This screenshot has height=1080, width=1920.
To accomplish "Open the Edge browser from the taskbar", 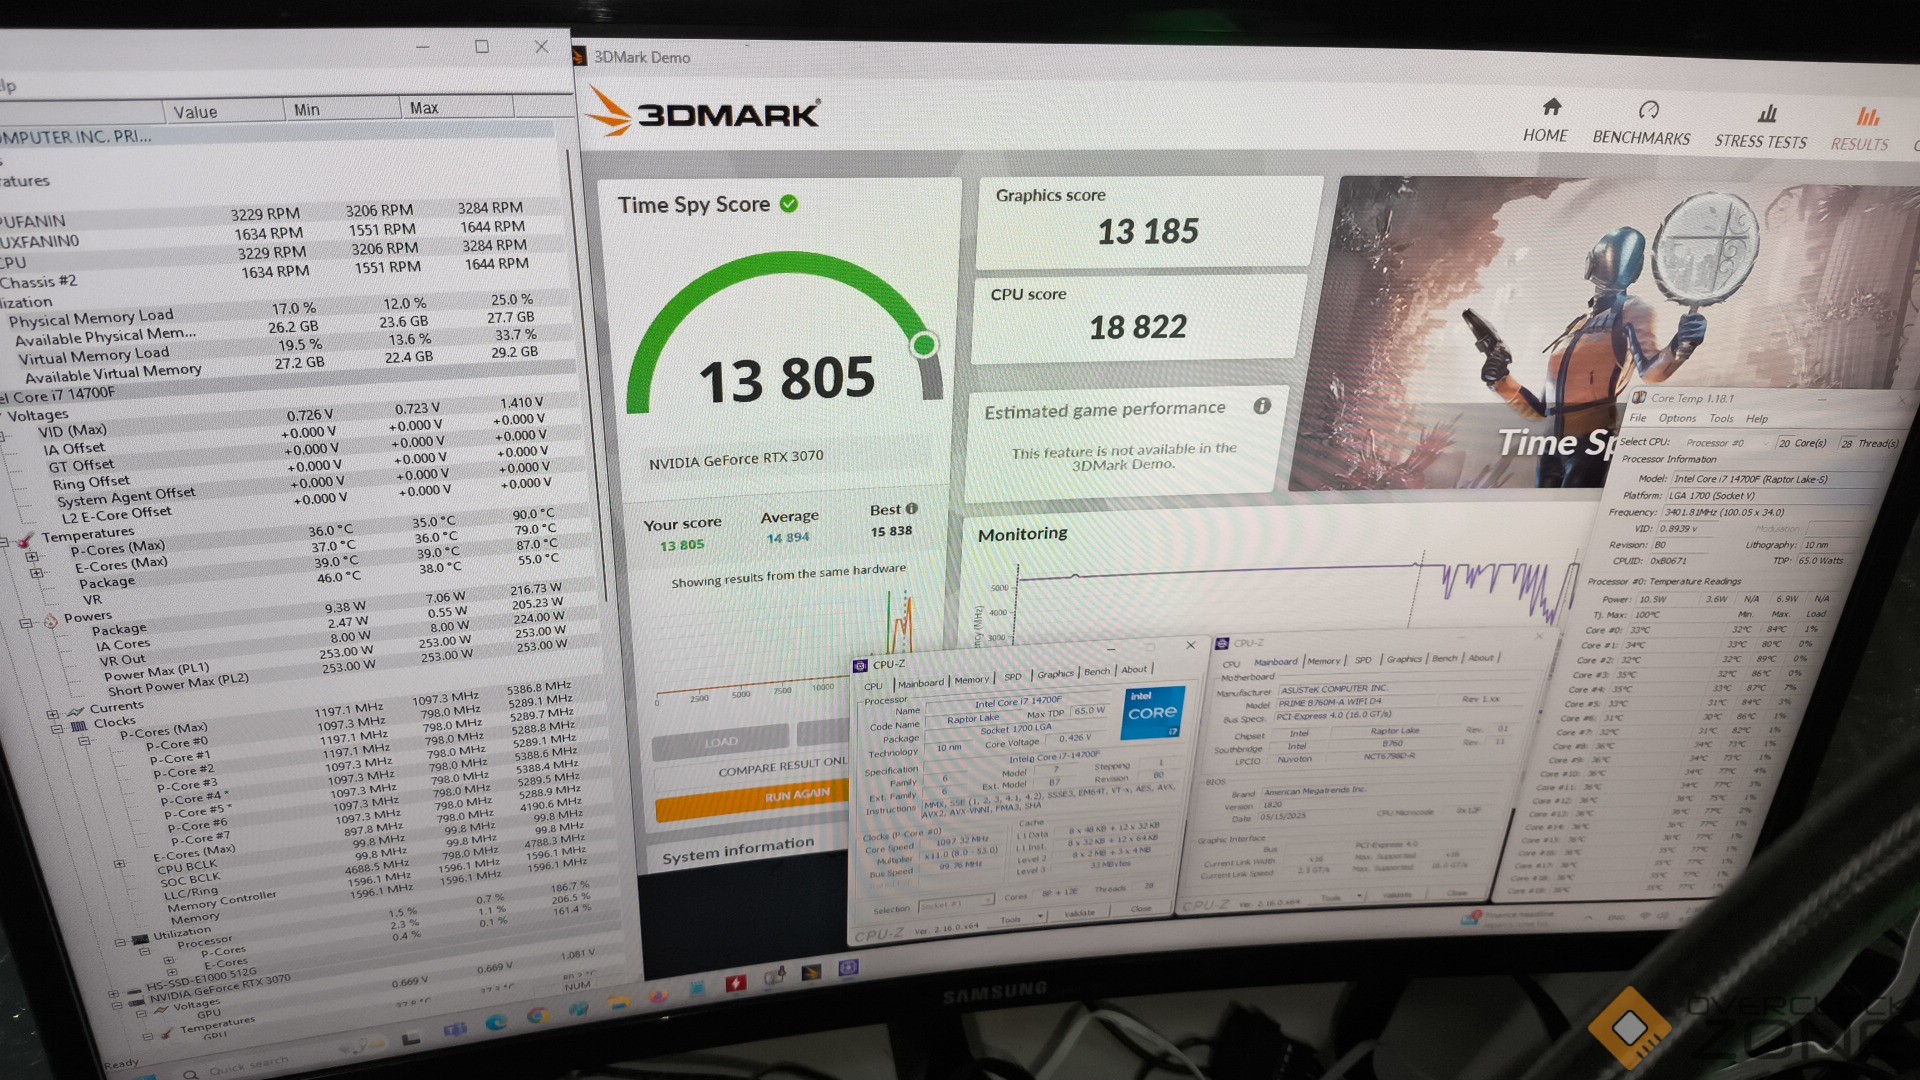I will (x=496, y=1022).
